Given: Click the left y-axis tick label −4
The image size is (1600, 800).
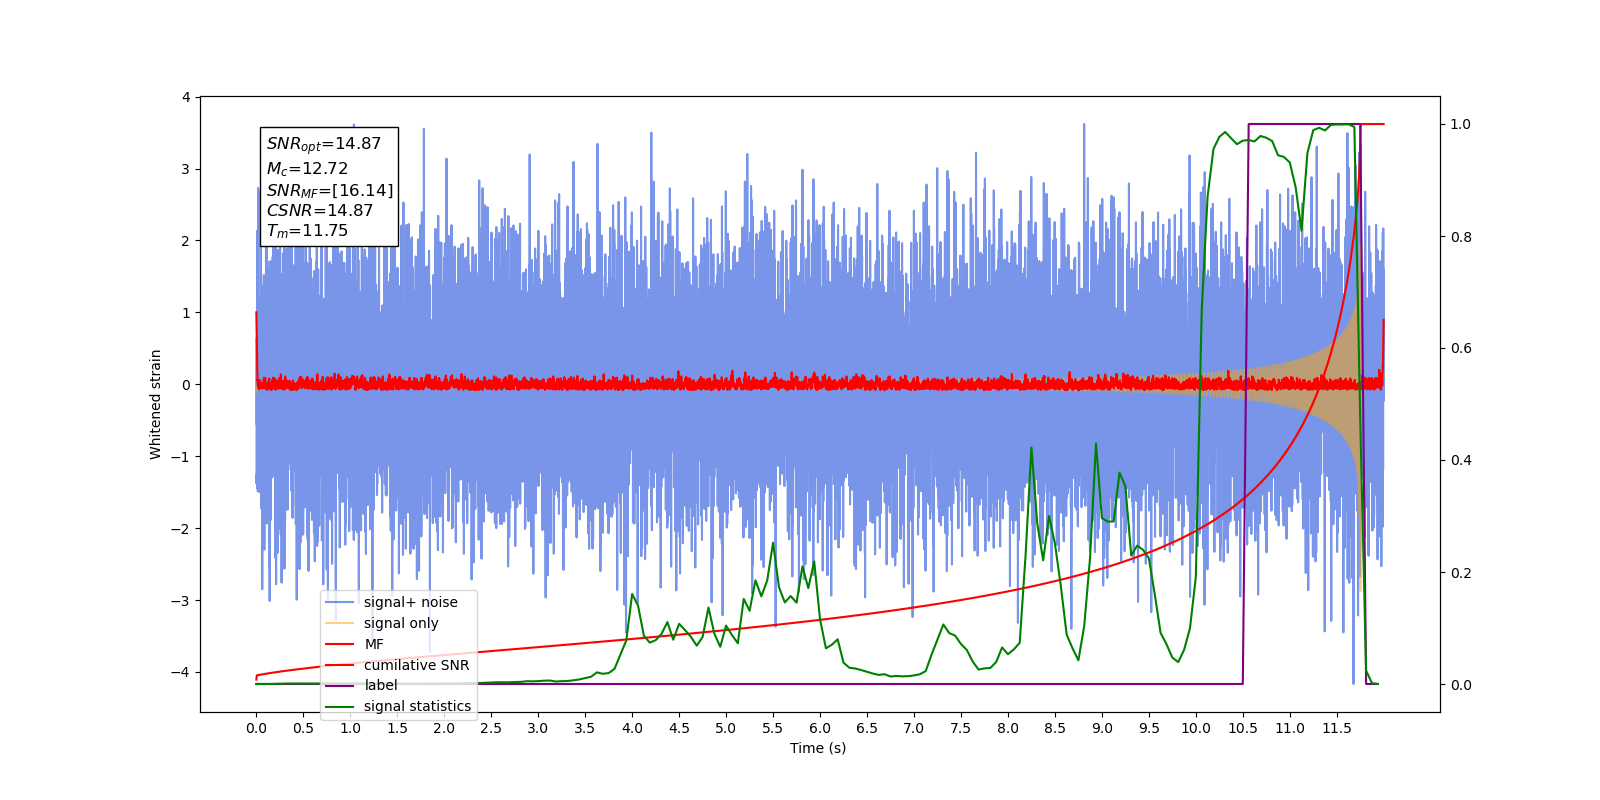Looking at the screenshot, I should [x=181, y=672].
